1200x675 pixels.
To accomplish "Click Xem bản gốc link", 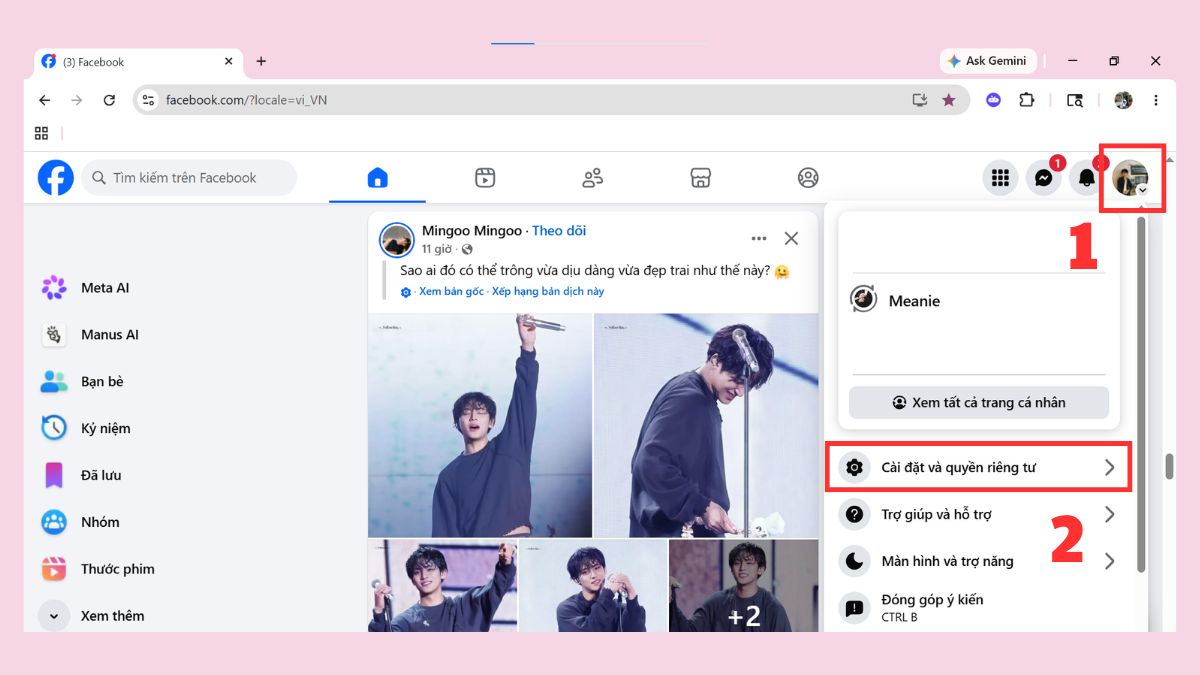I will pos(451,292).
